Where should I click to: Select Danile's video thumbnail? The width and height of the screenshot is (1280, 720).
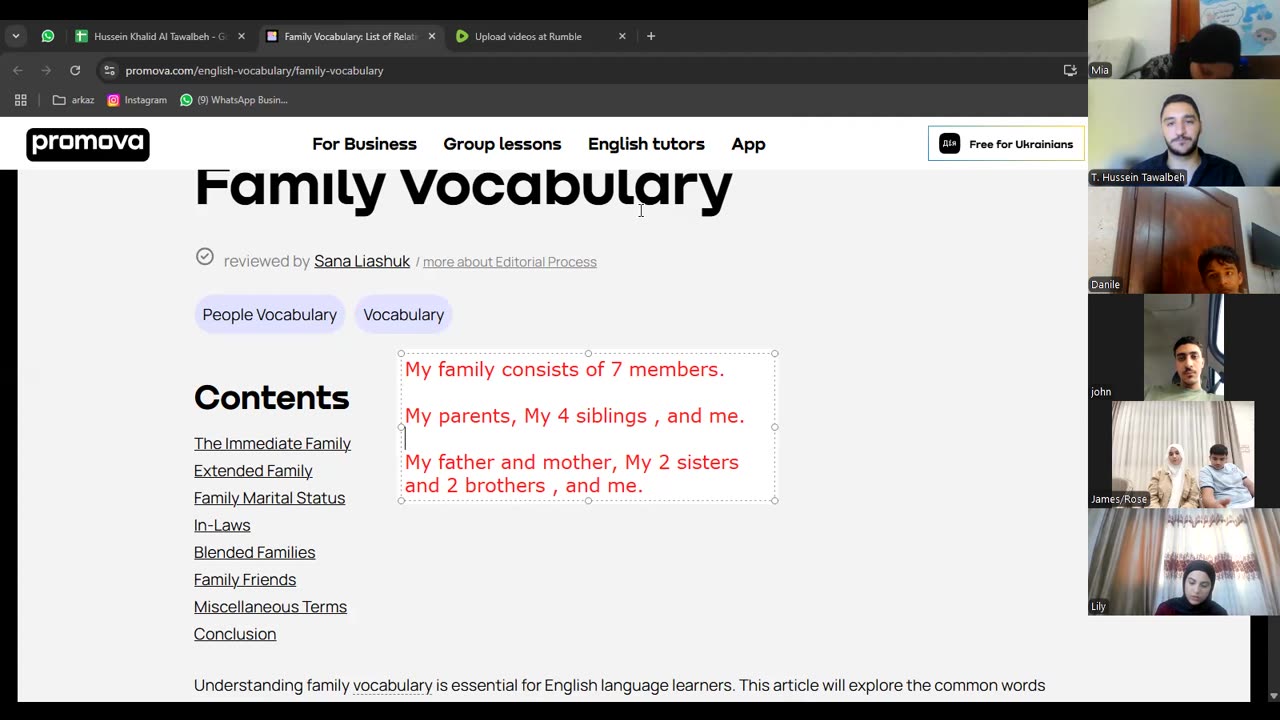(1184, 240)
